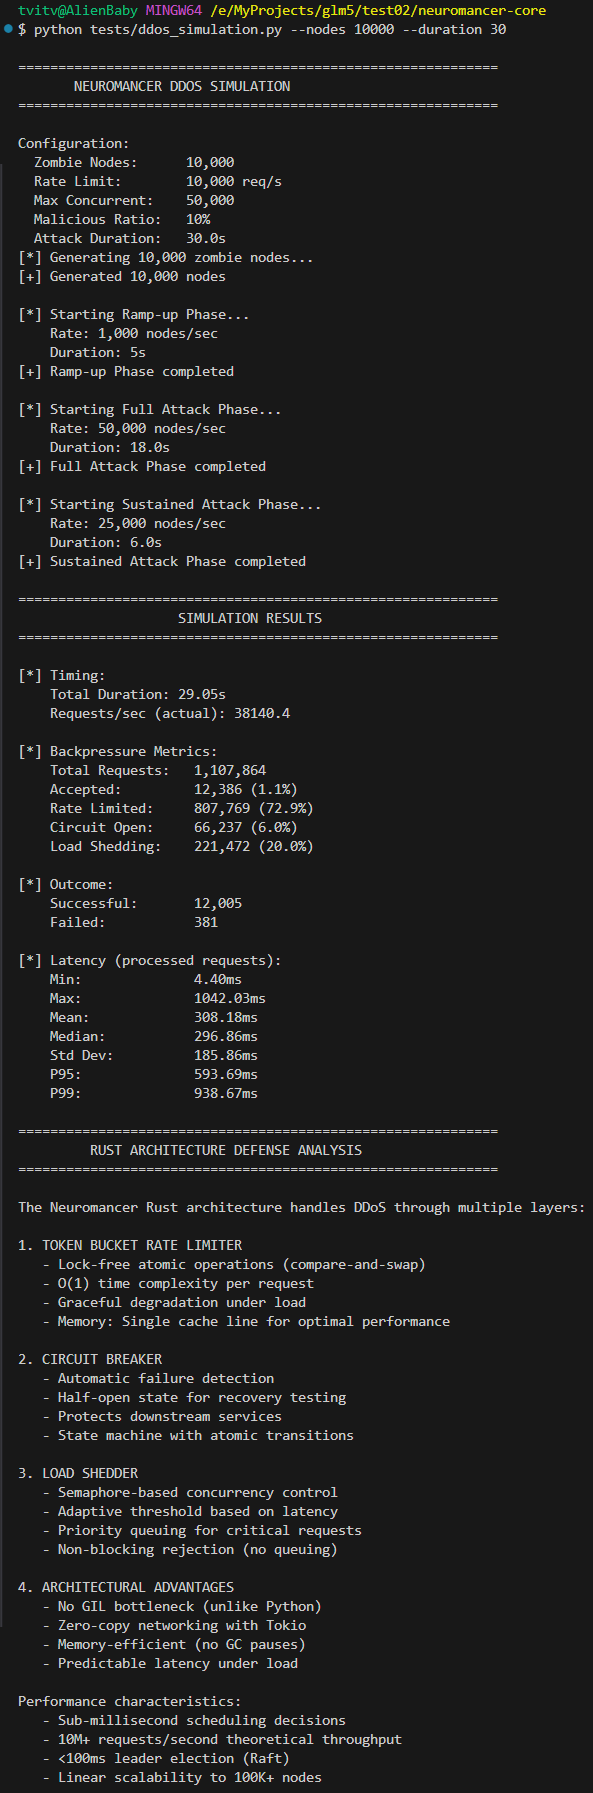Click 'Rate Limited: 807,769 (72.9%)' line
The image size is (593, 1793).
click(182, 809)
